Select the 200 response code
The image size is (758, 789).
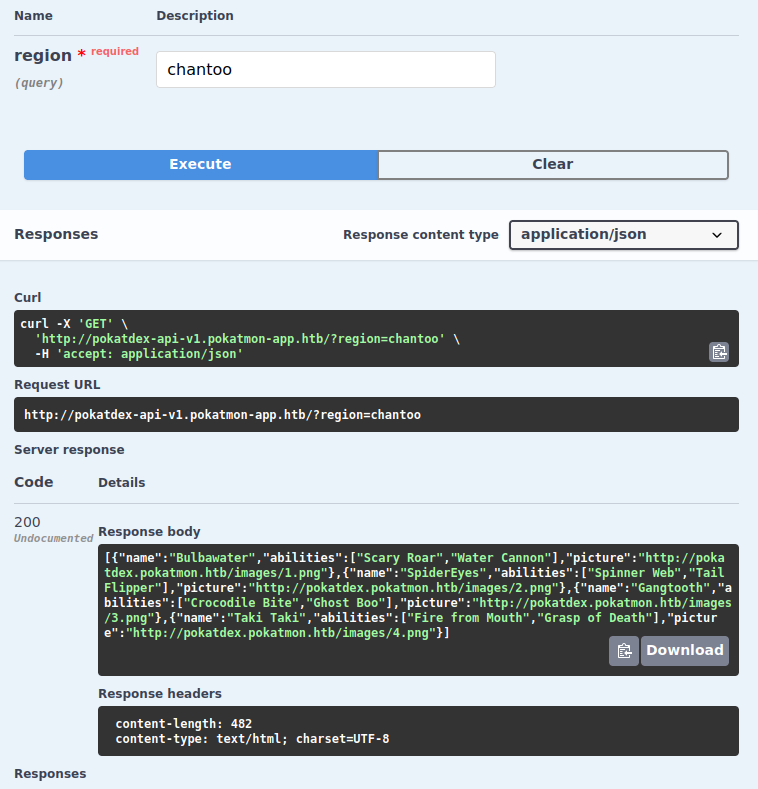(x=27, y=522)
